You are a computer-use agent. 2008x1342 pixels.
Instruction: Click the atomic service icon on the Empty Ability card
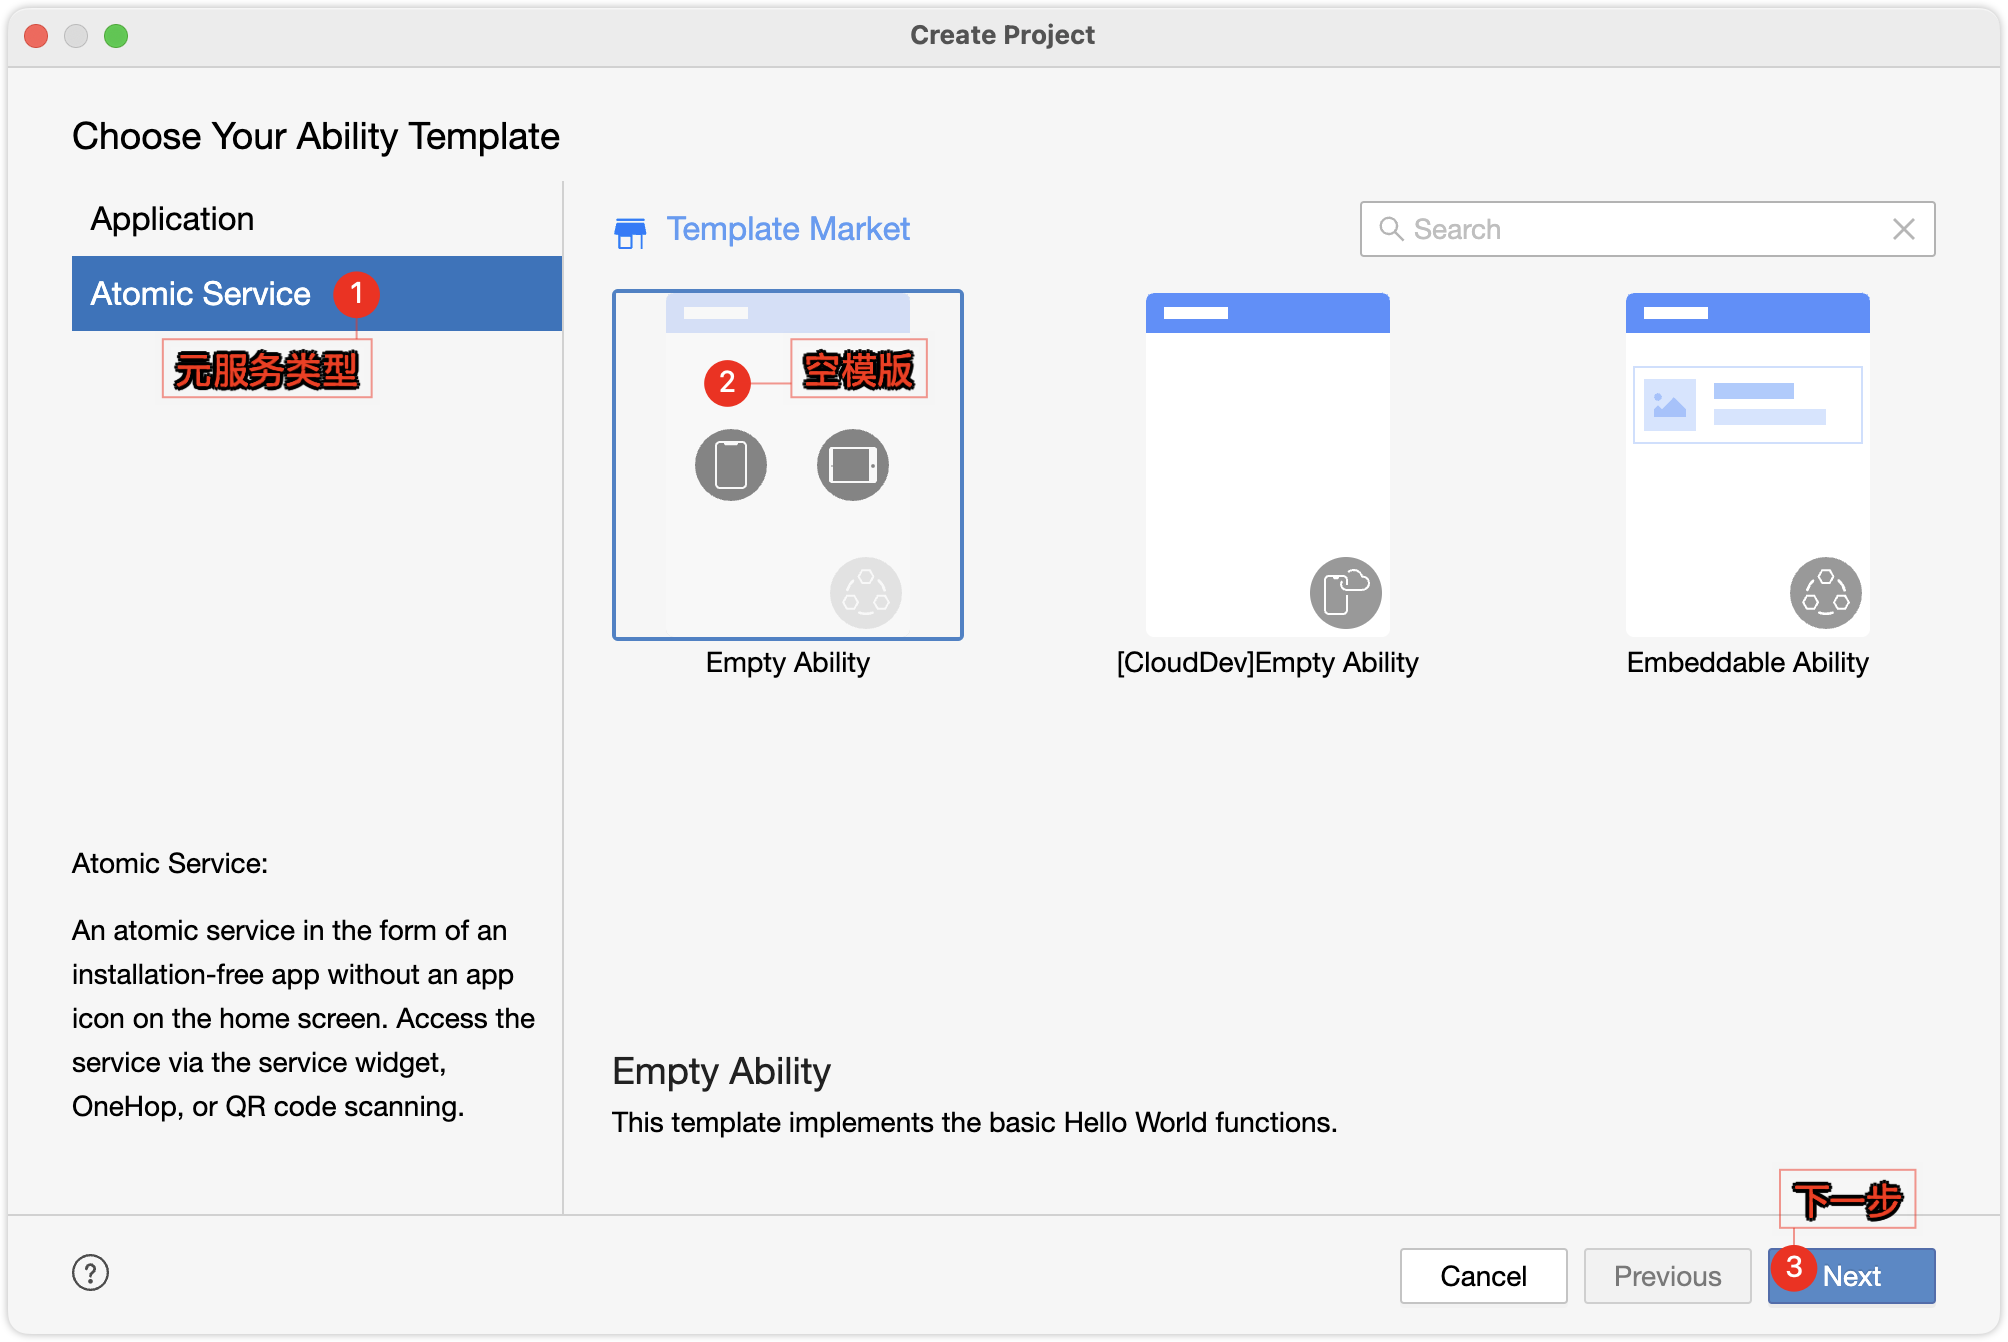coord(865,593)
